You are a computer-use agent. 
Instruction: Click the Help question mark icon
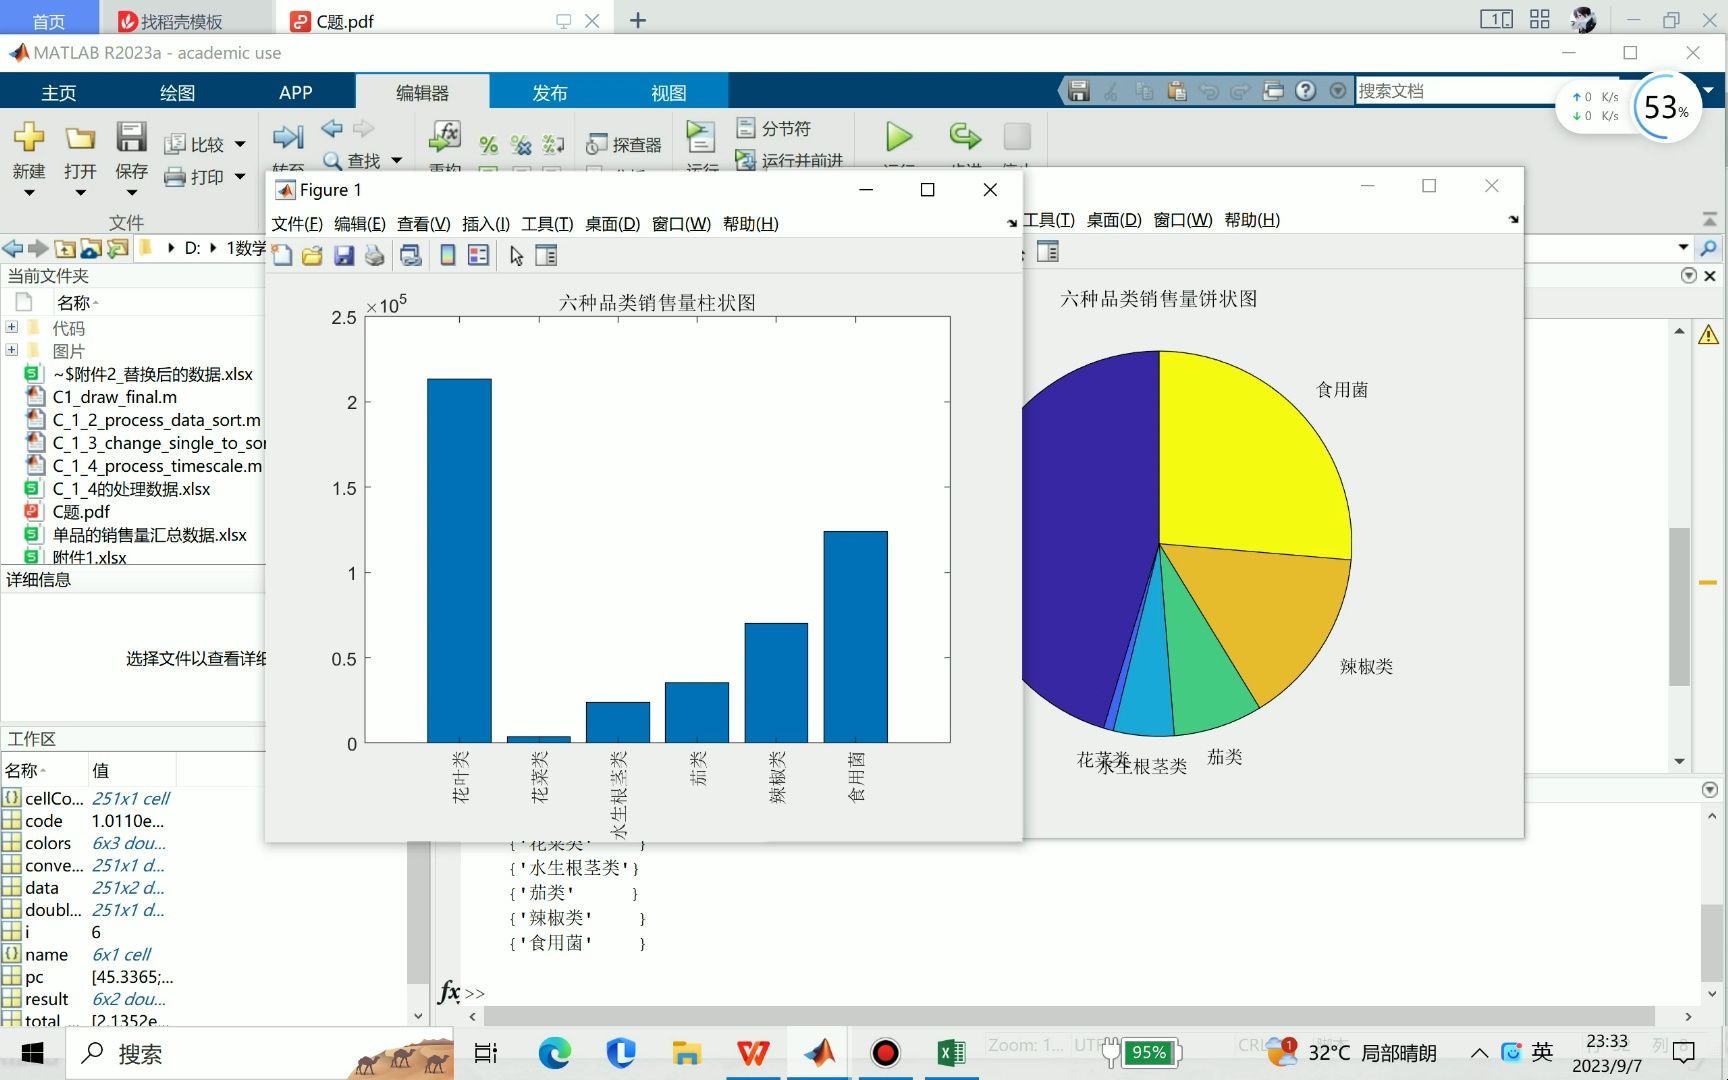point(1306,91)
